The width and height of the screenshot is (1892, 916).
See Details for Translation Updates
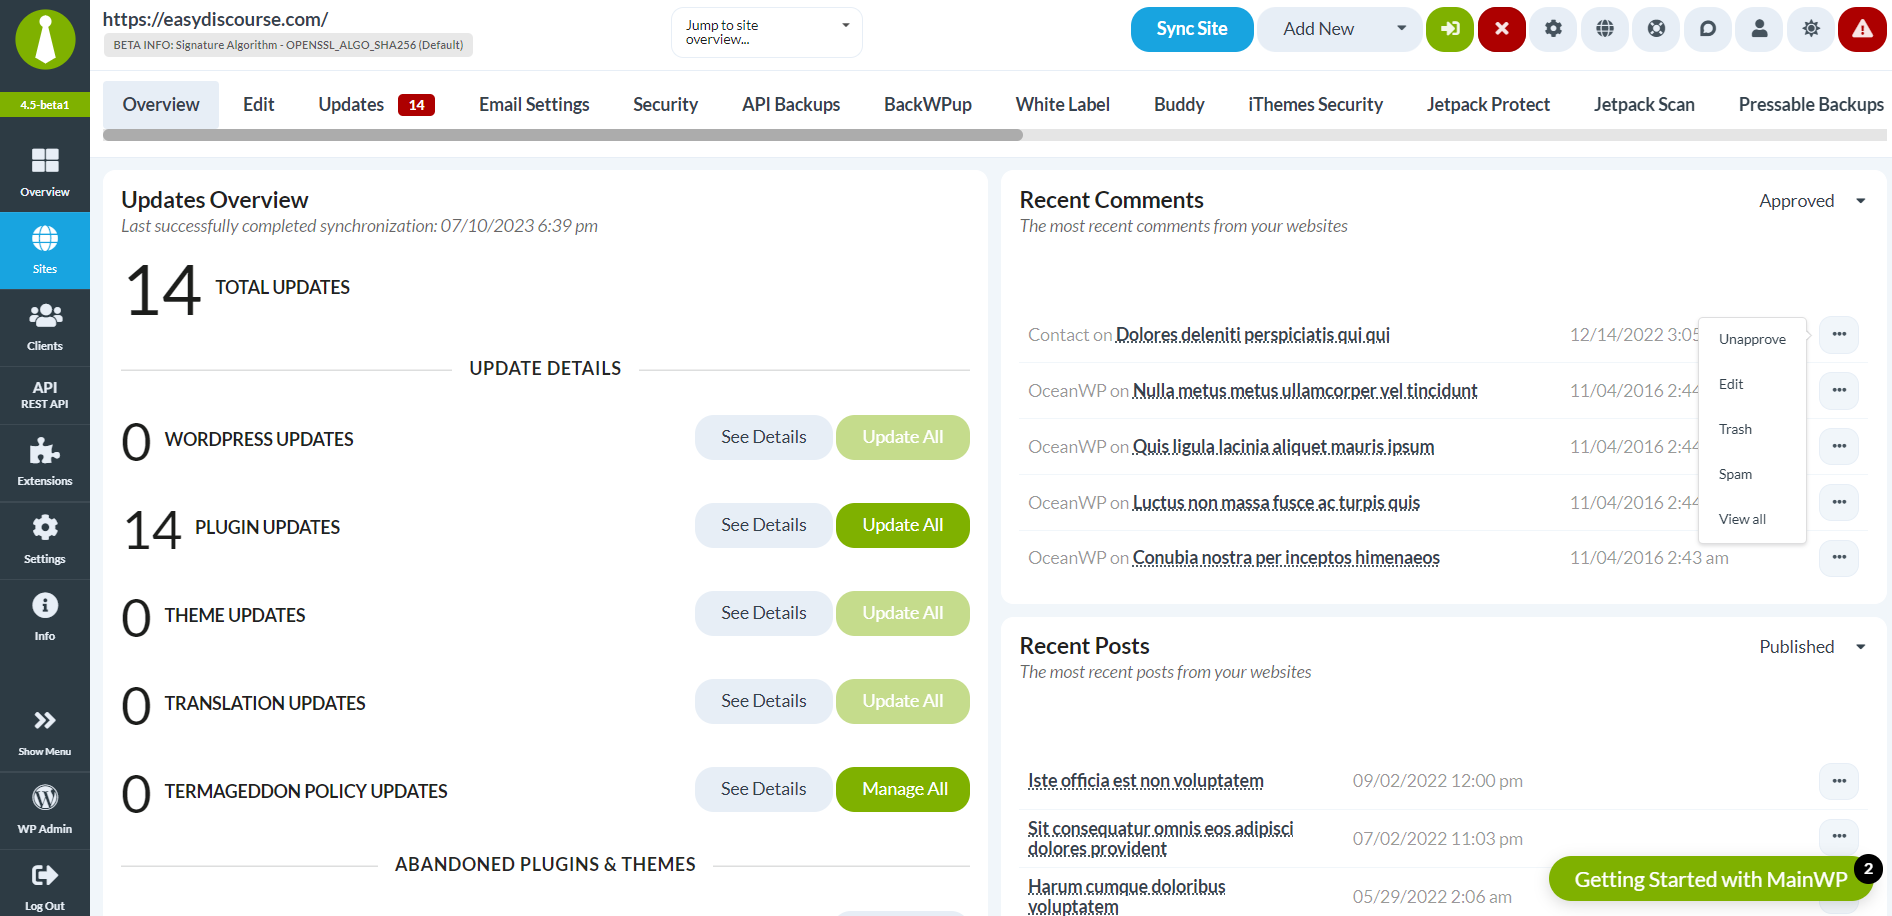tap(763, 701)
